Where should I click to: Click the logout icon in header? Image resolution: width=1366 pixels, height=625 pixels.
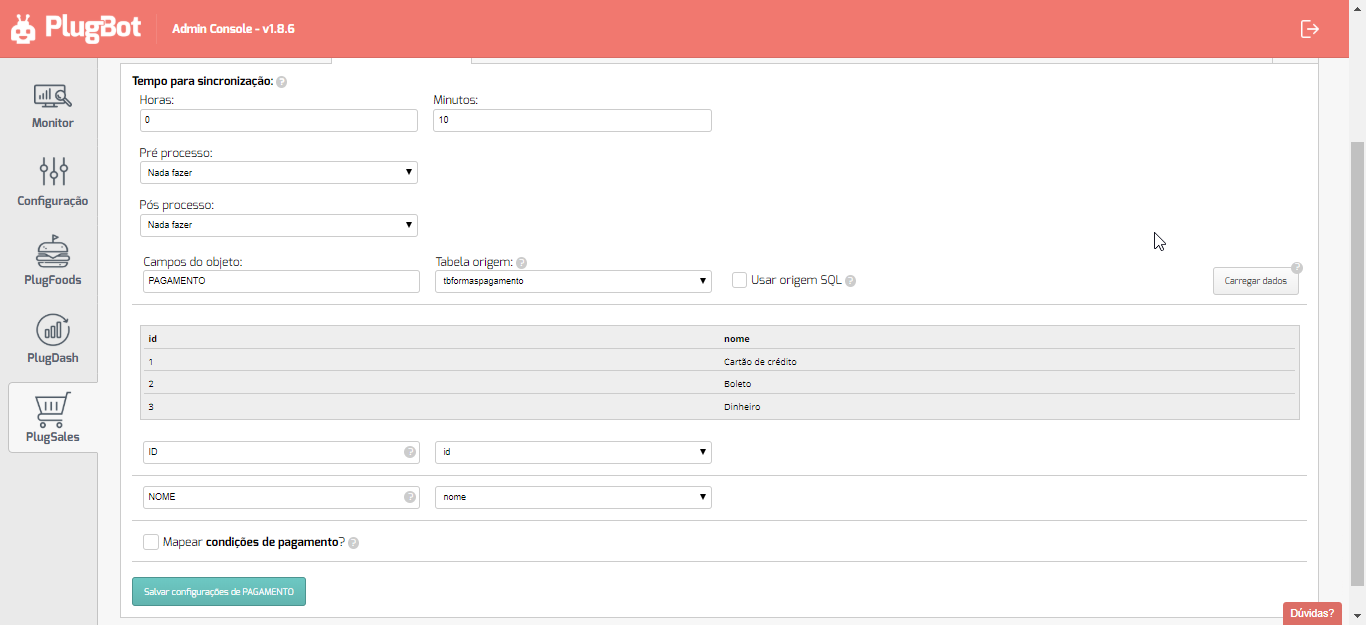pos(1310,29)
